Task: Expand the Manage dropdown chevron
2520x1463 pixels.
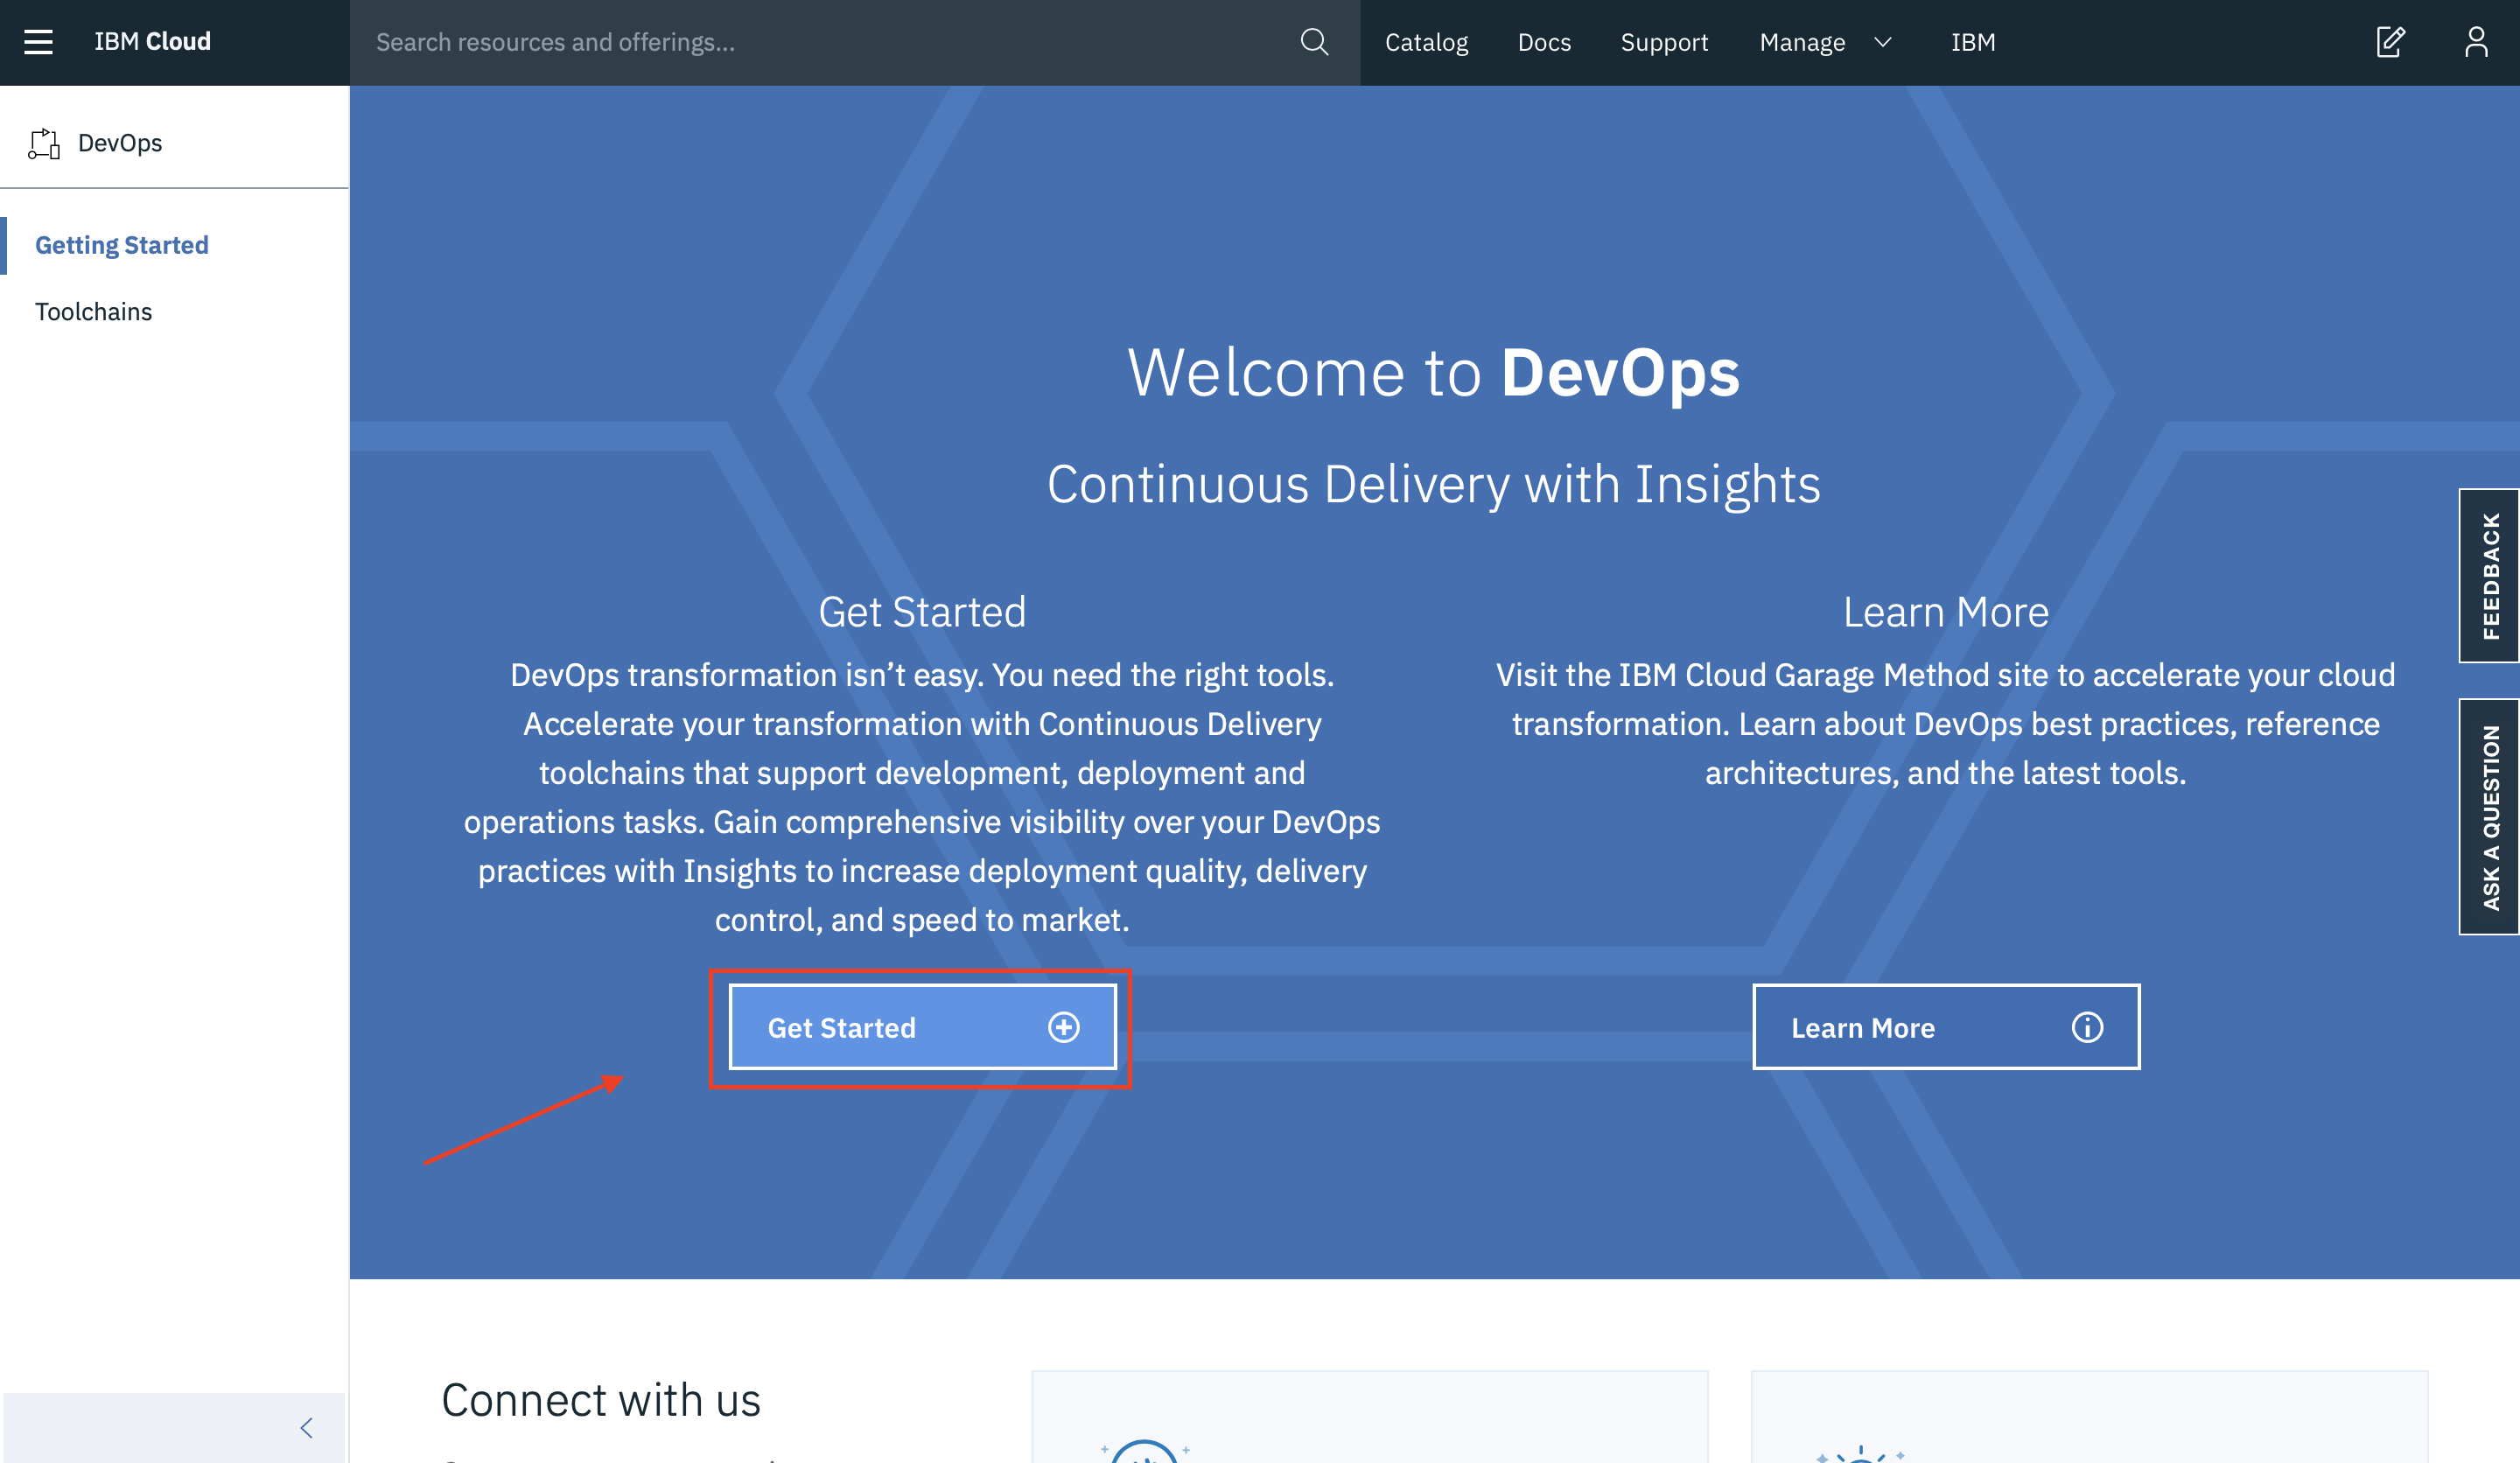Action: pos(1883,42)
